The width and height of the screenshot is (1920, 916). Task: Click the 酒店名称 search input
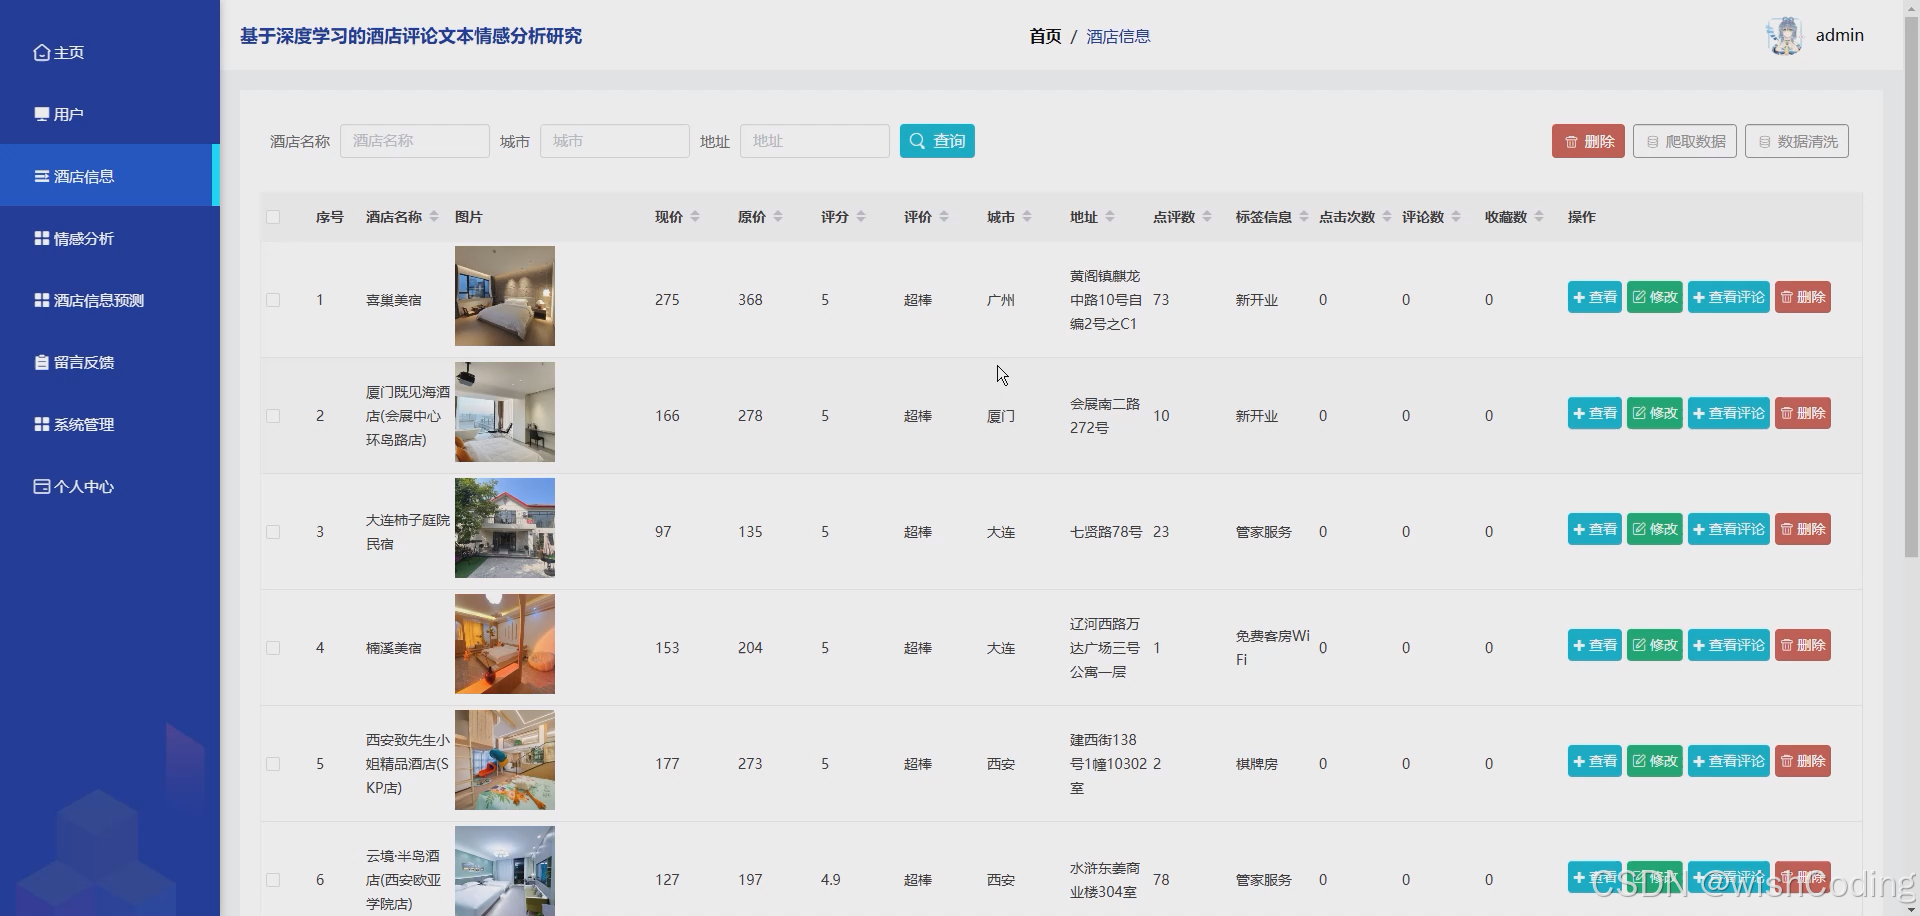point(415,141)
